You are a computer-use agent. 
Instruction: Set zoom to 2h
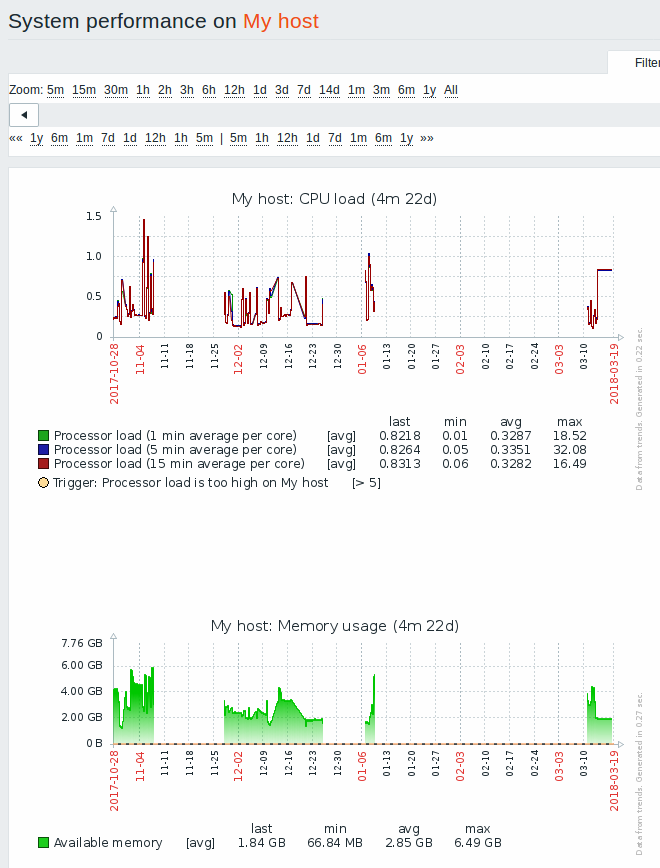point(165,90)
